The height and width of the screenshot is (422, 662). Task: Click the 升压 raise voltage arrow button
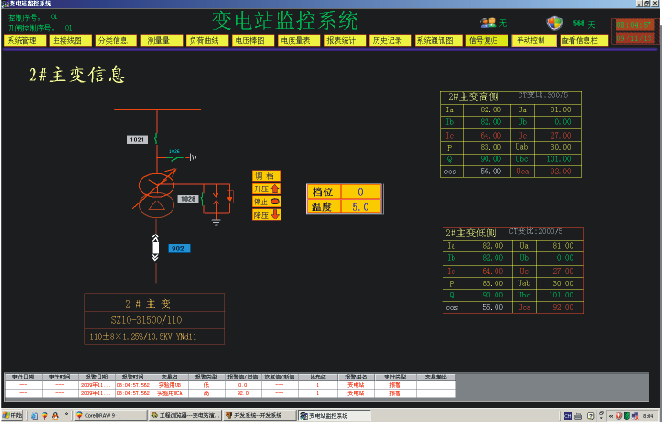pyautogui.click(x=266, y=187)
